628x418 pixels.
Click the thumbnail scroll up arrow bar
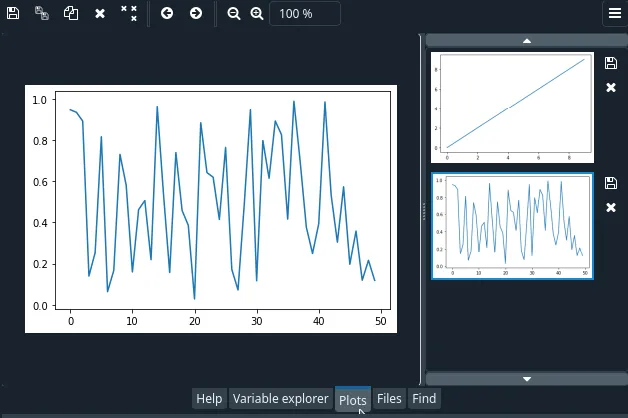(x=527, y=41)
